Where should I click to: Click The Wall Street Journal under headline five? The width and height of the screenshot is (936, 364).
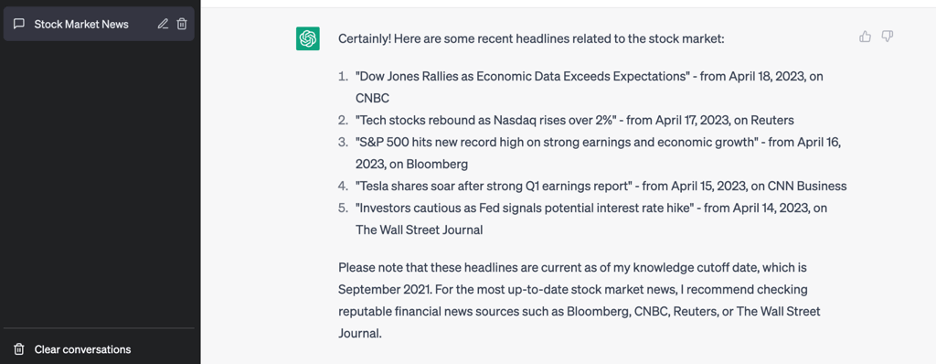click(419, 230)
